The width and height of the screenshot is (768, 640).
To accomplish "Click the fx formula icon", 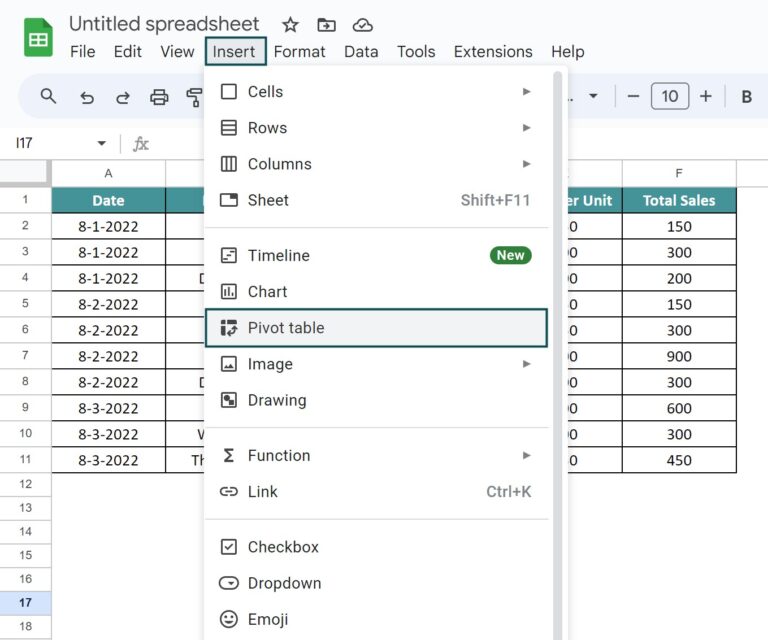I will click(x=141, y=144).
